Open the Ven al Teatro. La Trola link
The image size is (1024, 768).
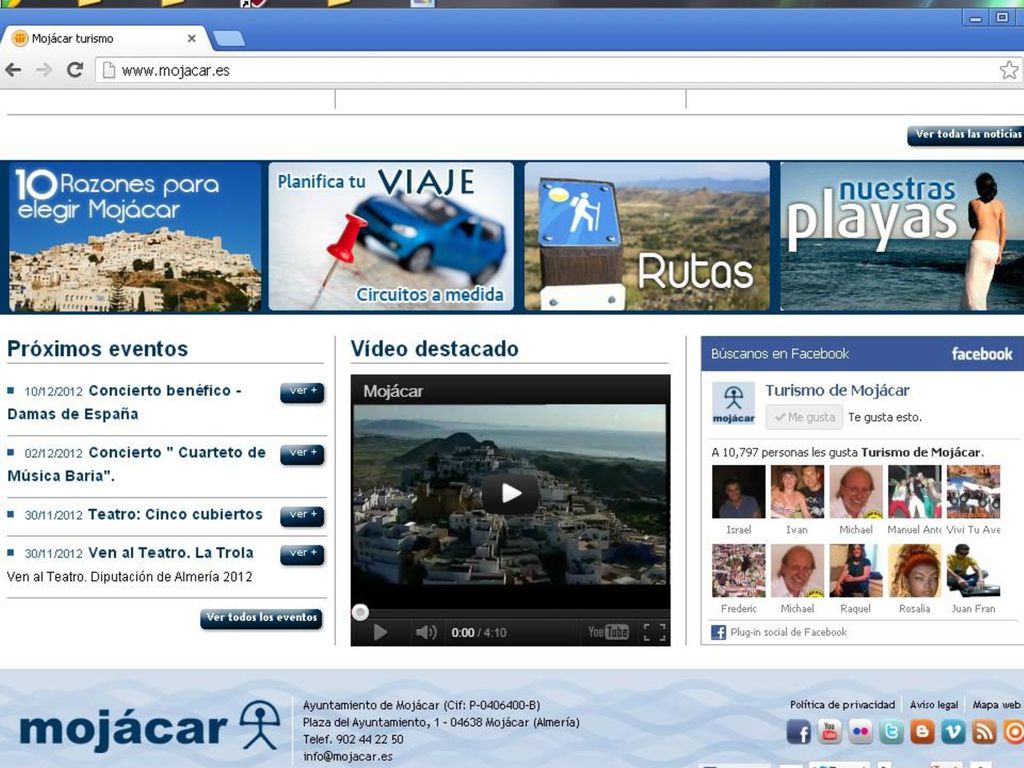(x=170, y=553)
